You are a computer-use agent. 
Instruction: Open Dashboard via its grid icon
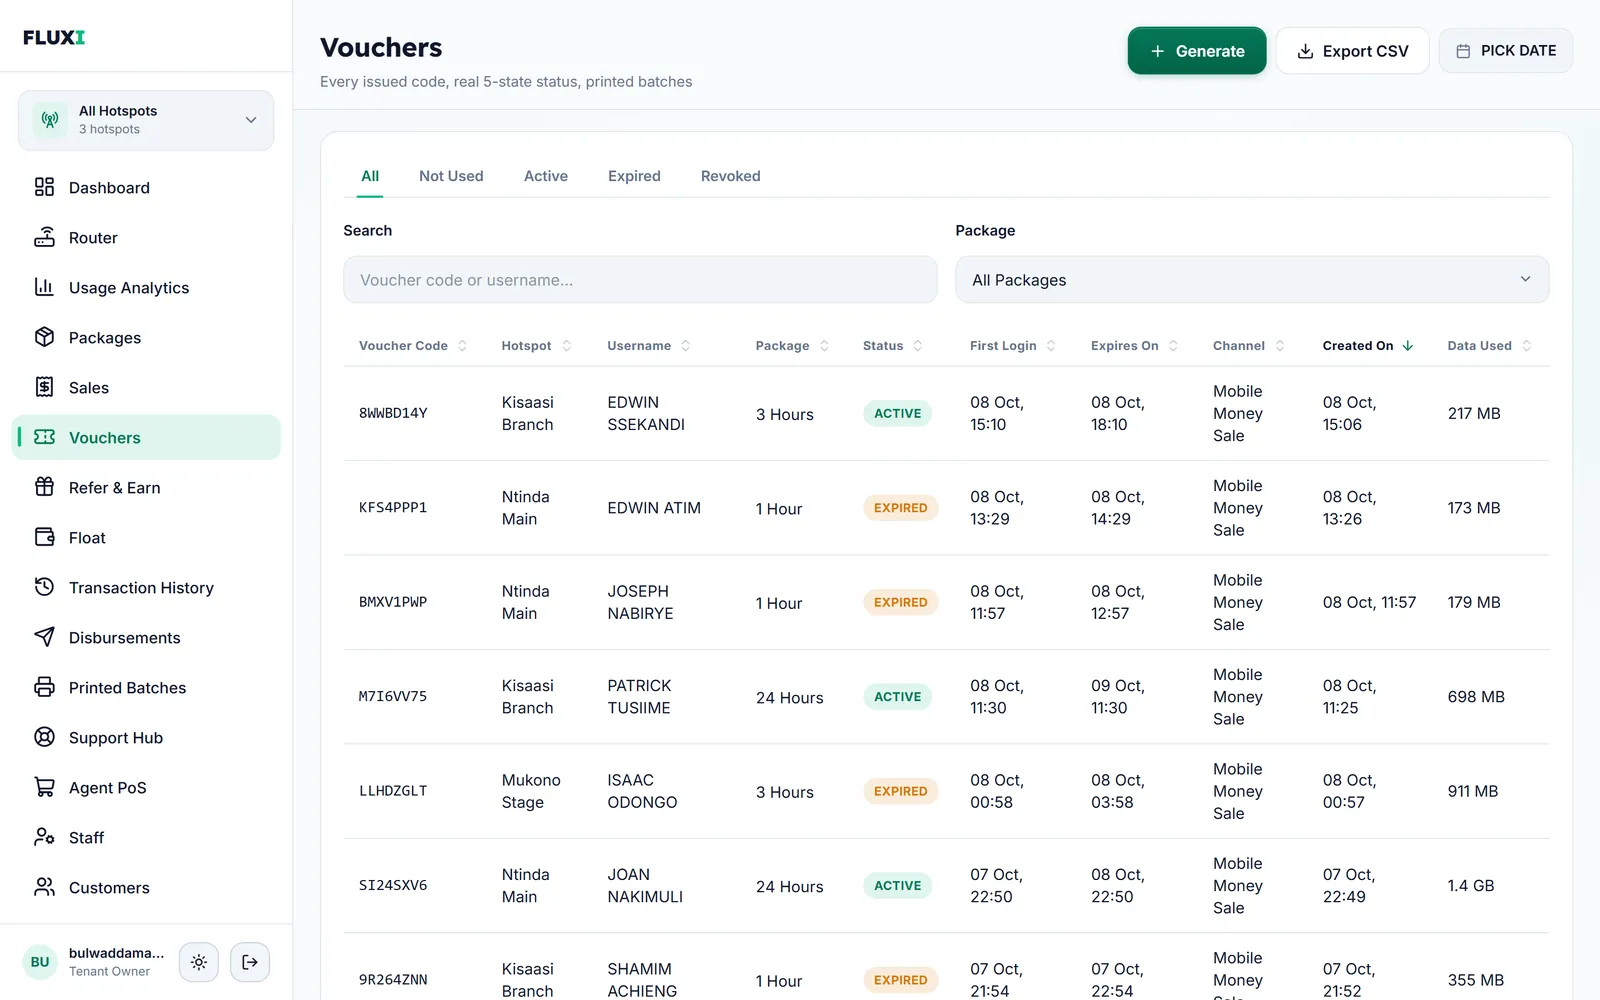click(x=44, y=187)
